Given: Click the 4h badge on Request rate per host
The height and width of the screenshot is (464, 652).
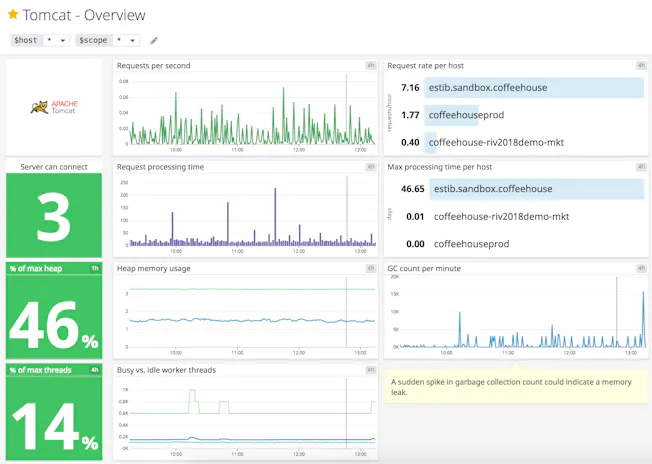Looking at the screenshot, I should coord(641,66).
